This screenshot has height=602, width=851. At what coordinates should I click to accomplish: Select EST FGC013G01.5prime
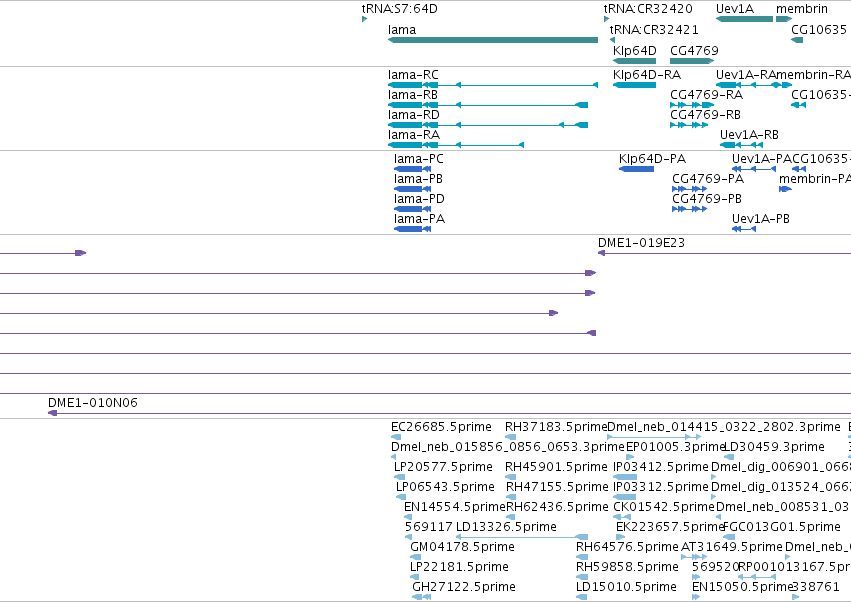click(x=729, y=537)
